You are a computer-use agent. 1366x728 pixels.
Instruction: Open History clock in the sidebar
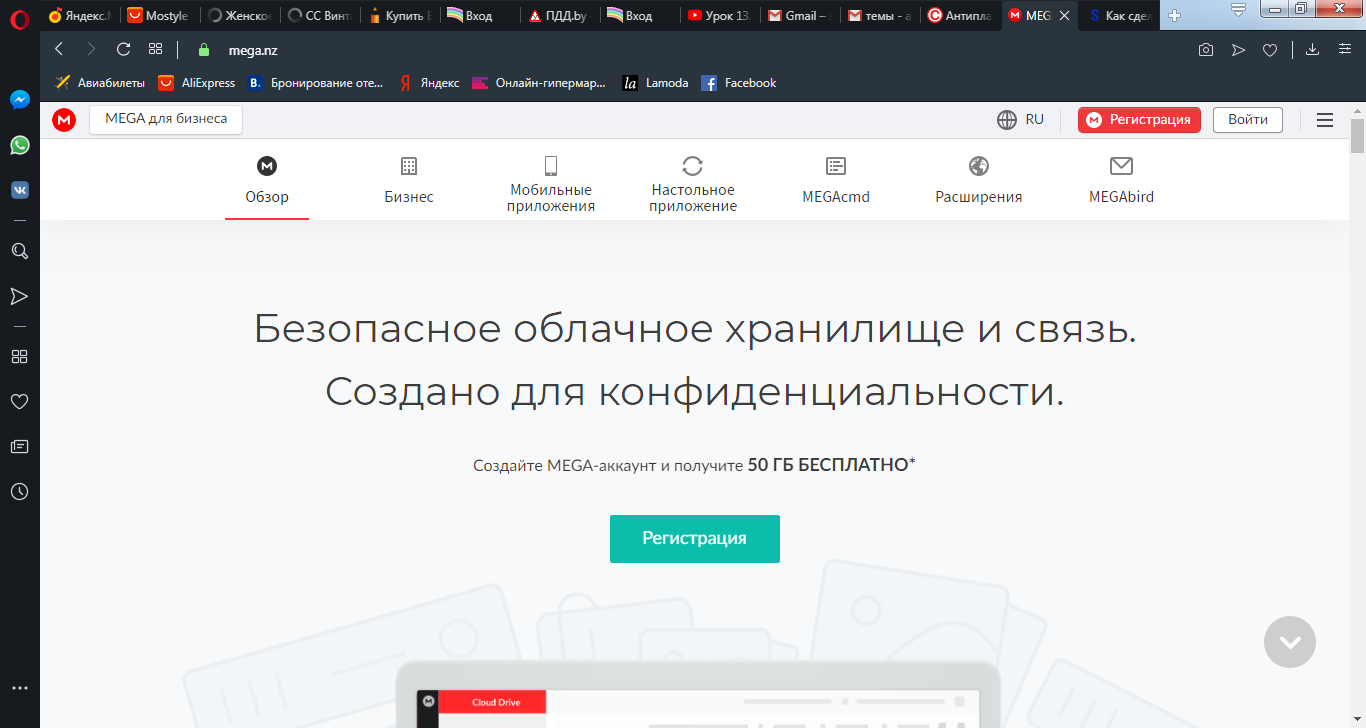pos(19,491)
